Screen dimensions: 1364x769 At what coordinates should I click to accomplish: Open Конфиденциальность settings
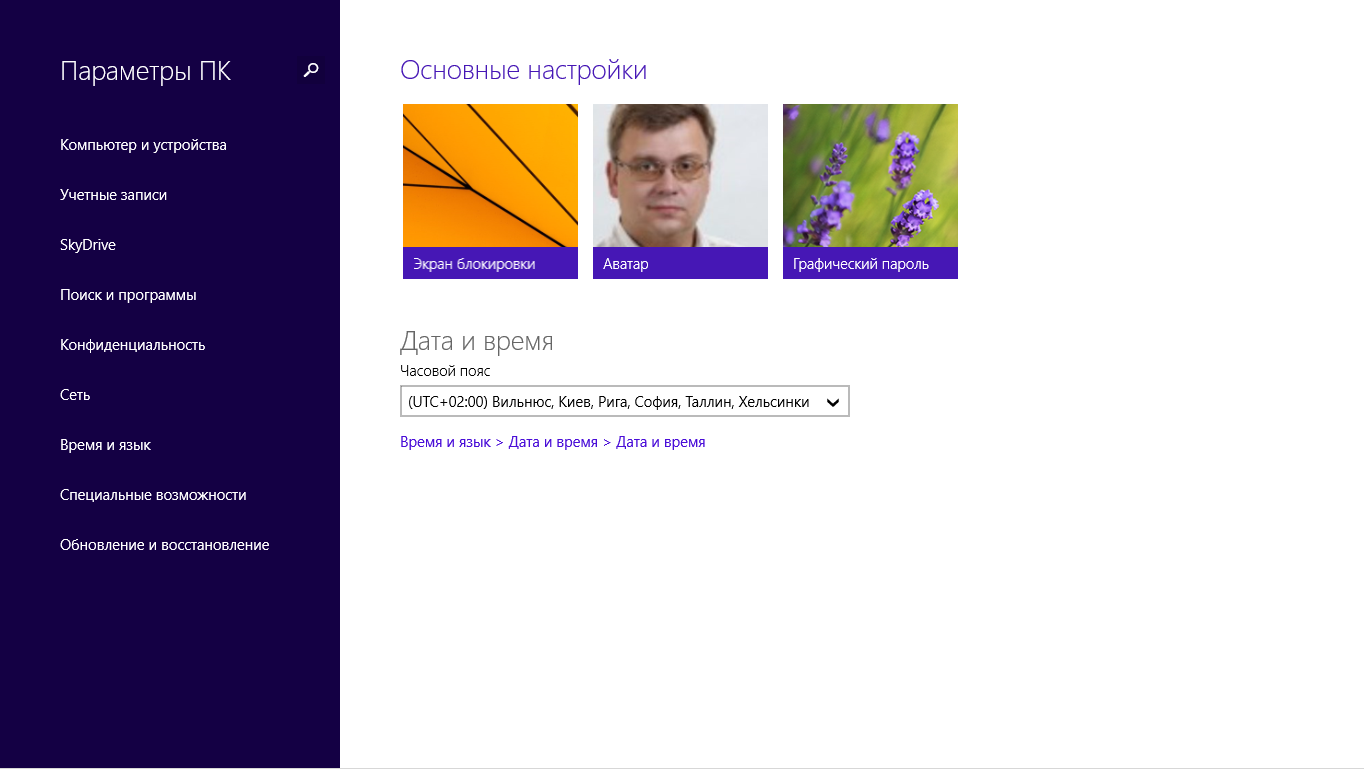[132, 345]
